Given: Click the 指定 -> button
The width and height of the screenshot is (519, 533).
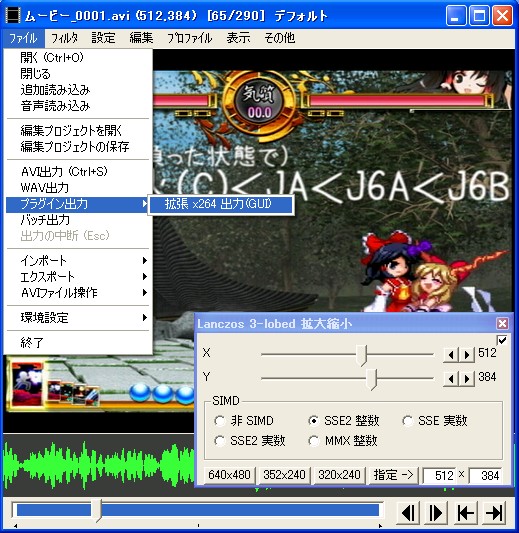Looking at the screenshot, I should 394,475.
